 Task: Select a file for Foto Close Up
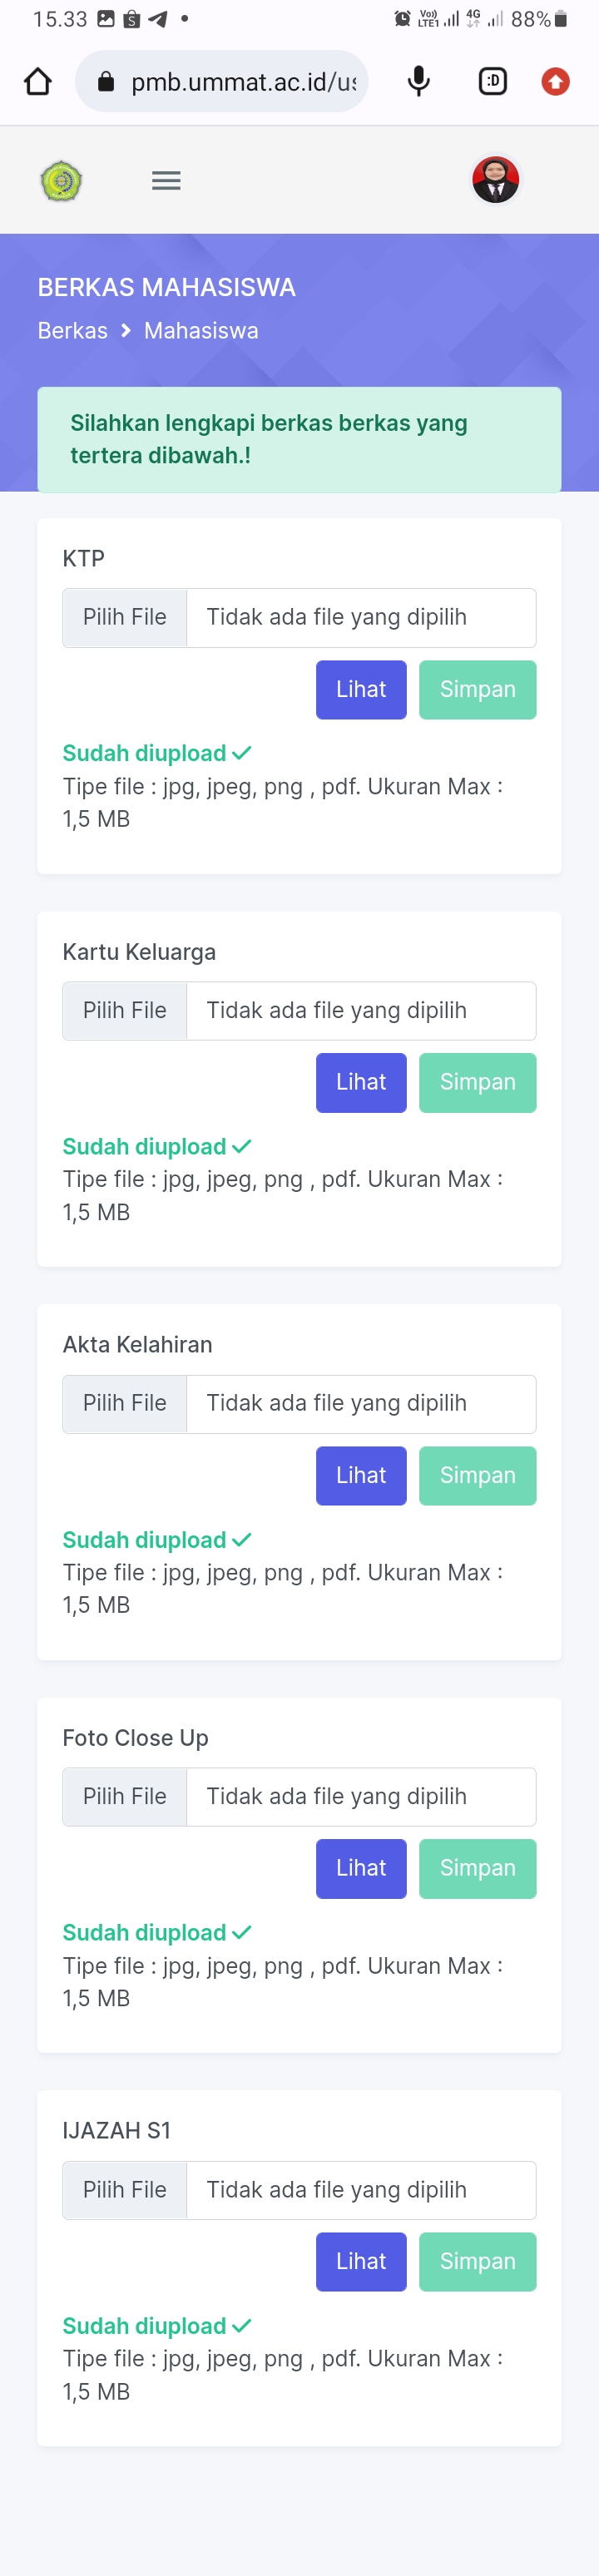pos(125,1796)
